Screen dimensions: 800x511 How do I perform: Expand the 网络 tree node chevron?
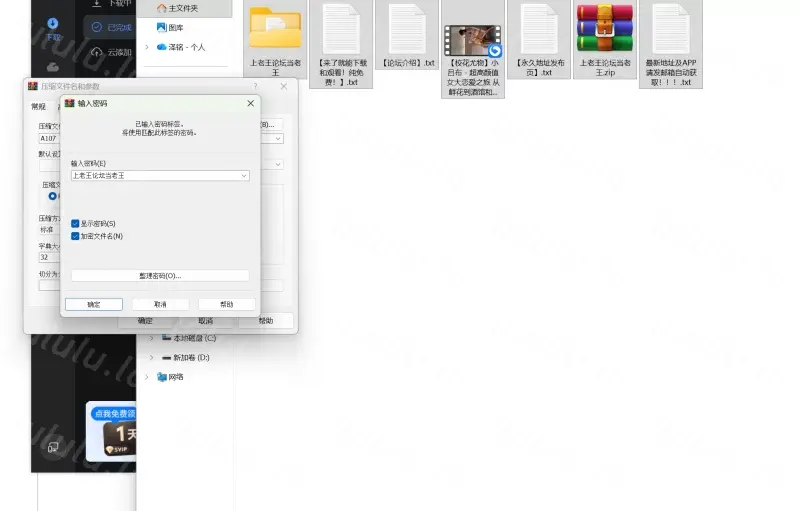pos(148,377)
